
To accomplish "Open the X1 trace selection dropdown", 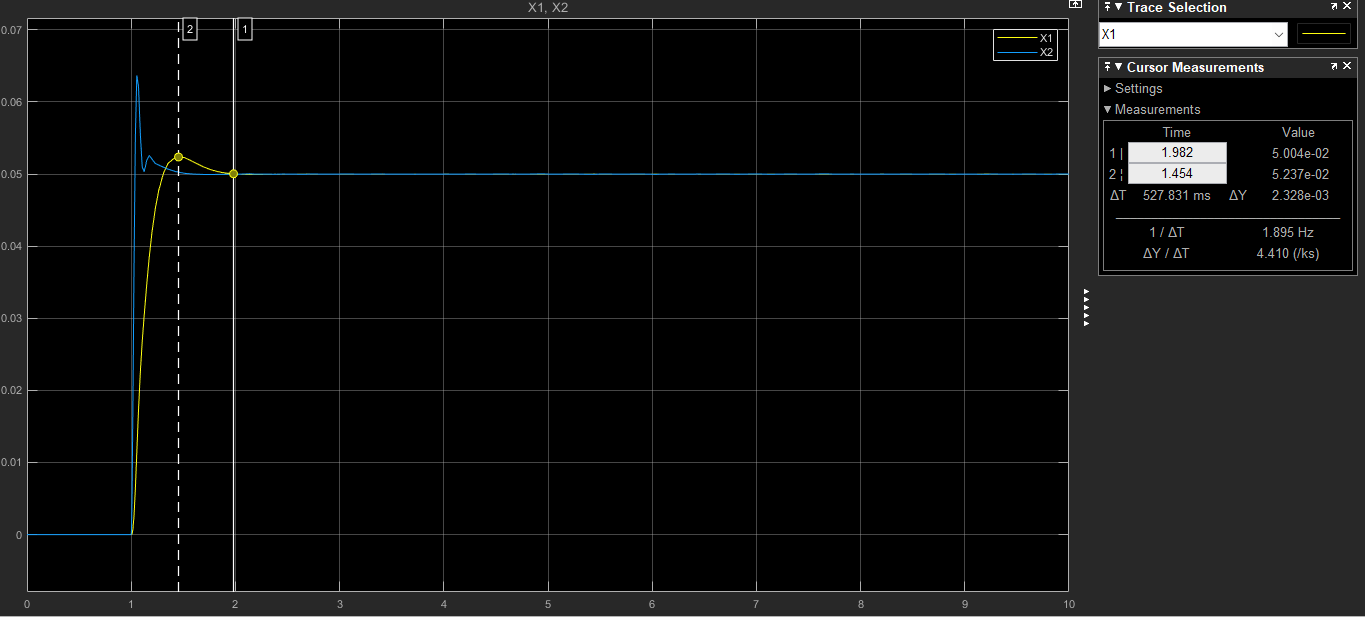I will (1192, 35).
